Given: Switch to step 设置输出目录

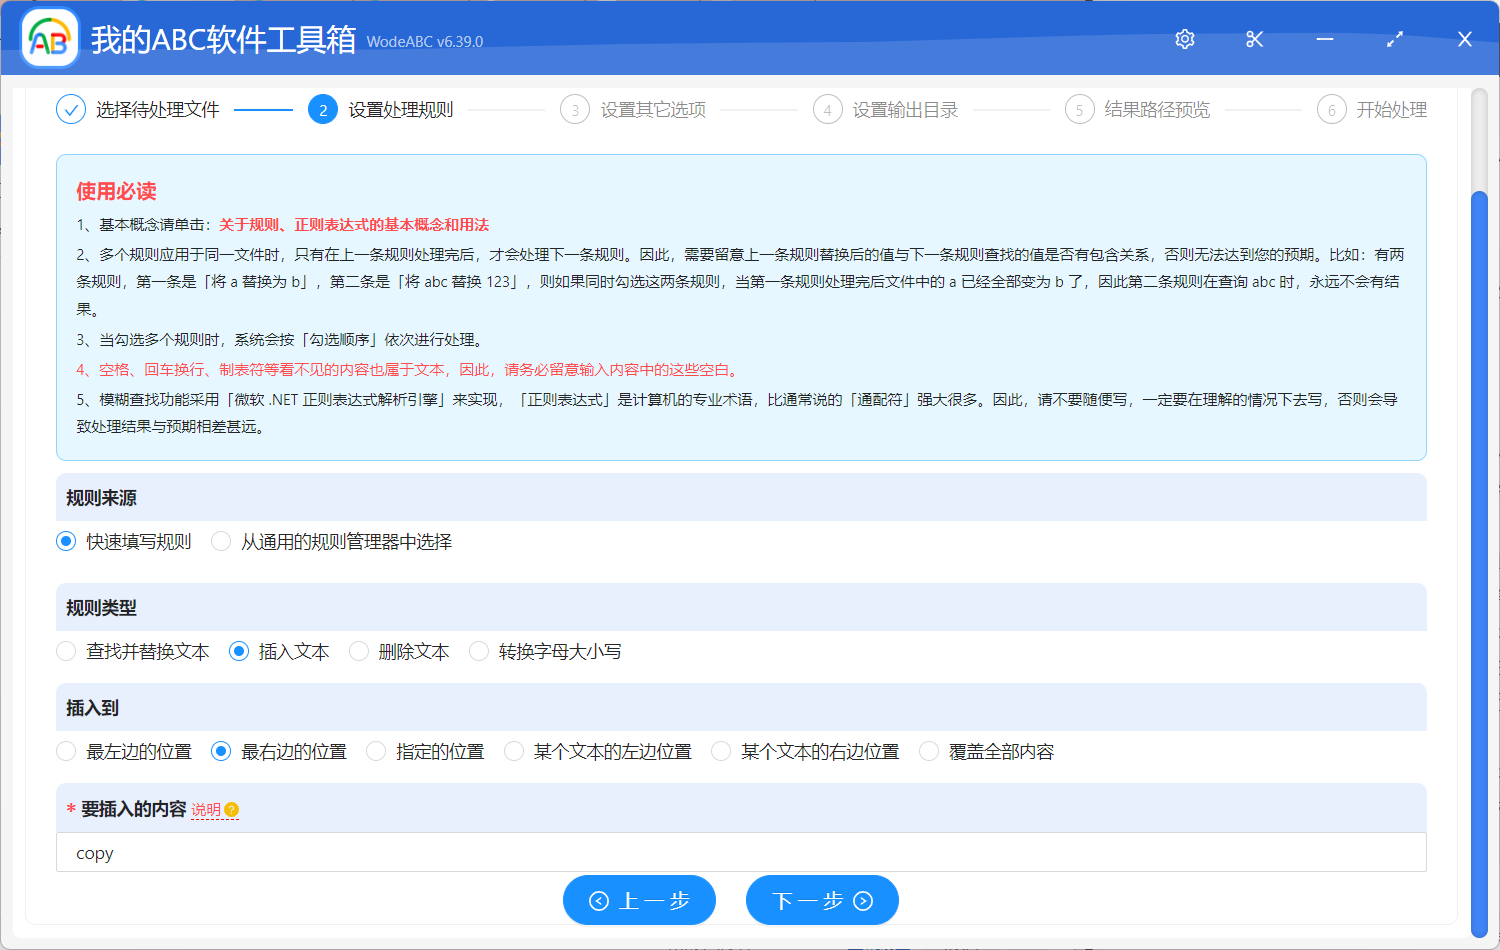Looking at the screenshot, I should [x=827, y=109].
